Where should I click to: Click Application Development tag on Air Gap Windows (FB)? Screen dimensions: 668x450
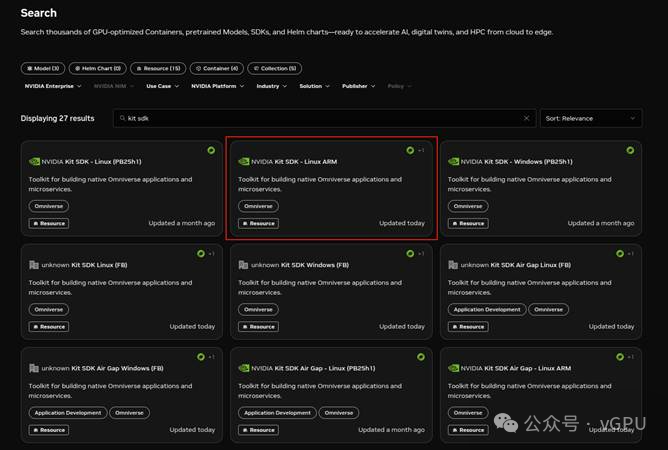(68, 412)
